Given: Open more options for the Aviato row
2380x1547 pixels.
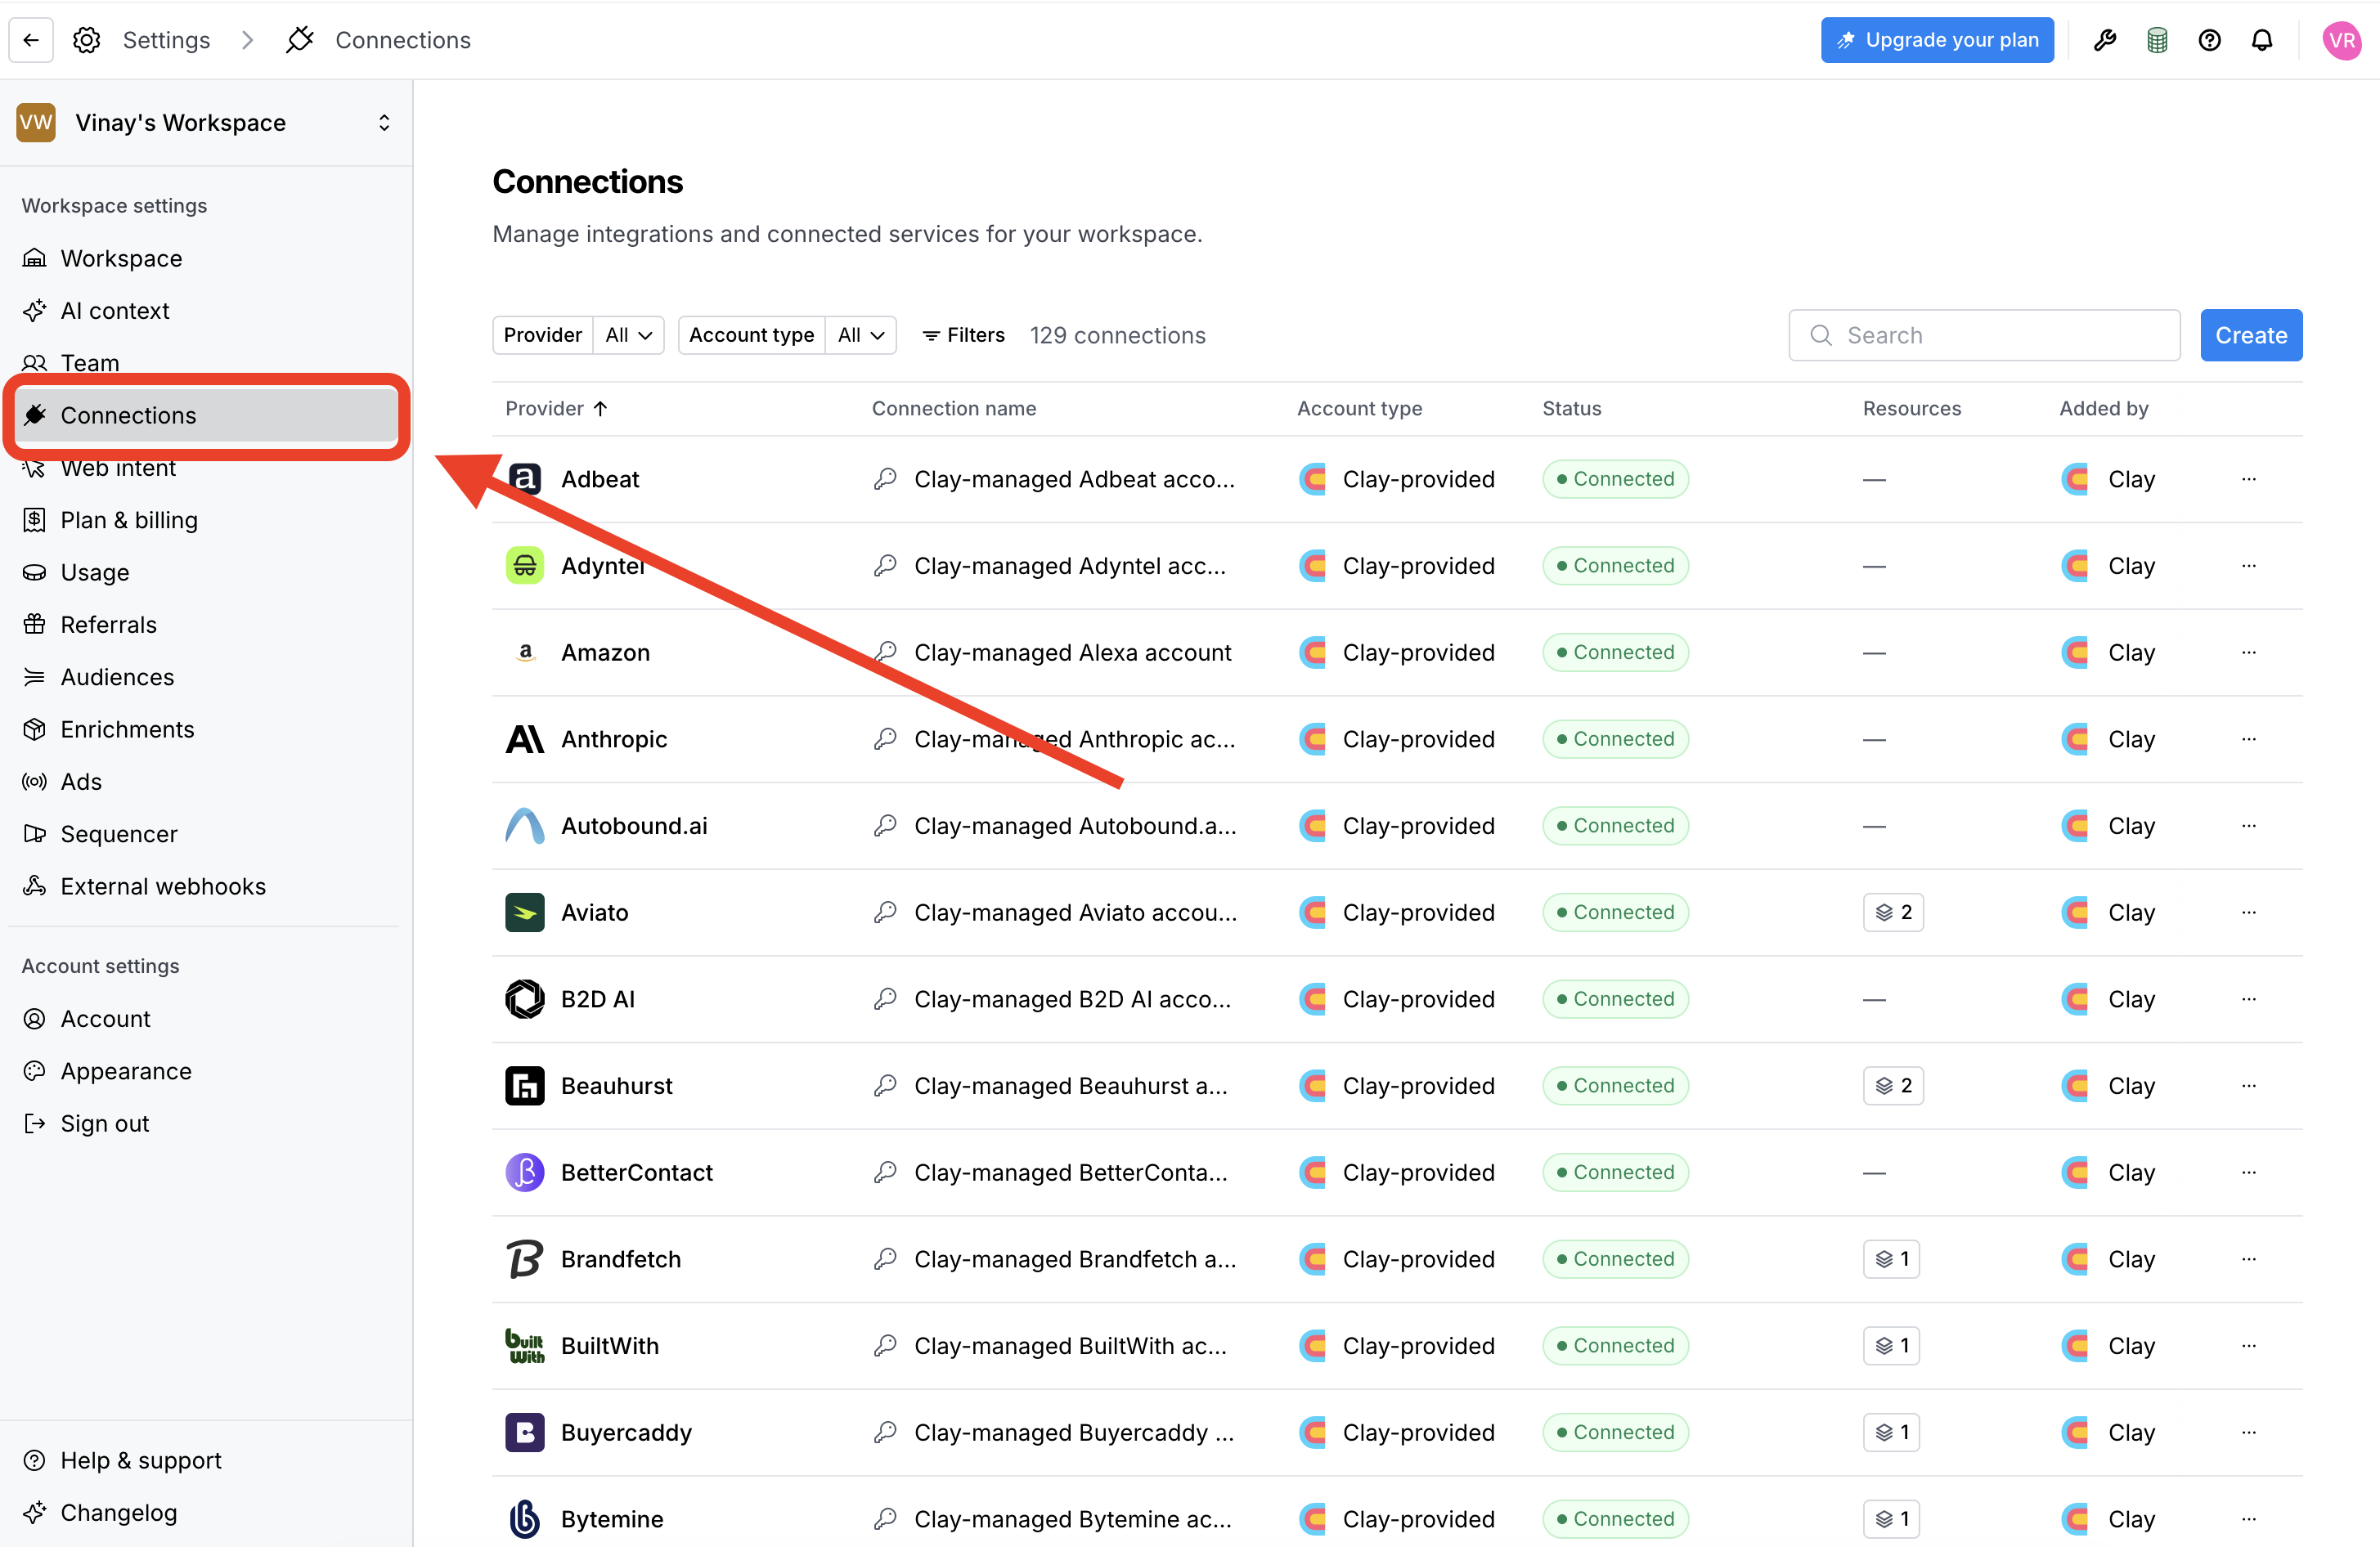Looking at the screenshot, I should click(x=2249, y=912).
